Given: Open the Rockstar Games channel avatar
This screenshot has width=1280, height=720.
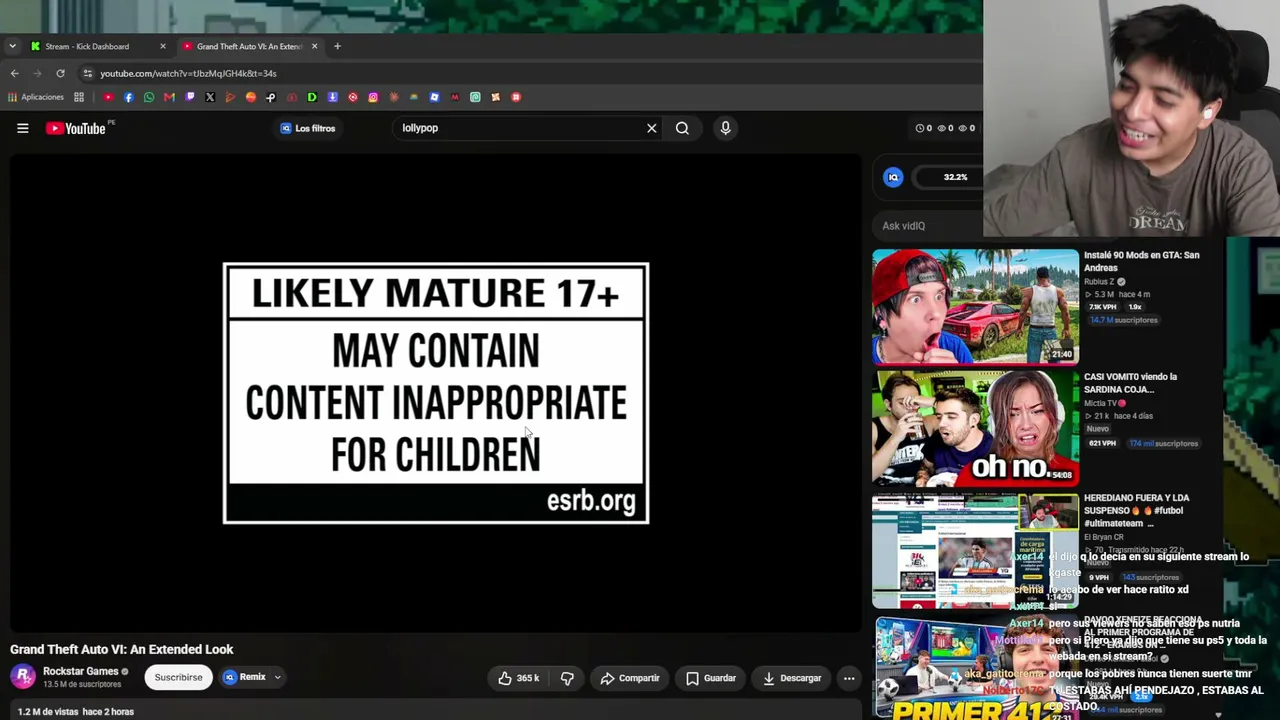Looking at the screenshot, I should pyautogui.click(x=23, y=677).
